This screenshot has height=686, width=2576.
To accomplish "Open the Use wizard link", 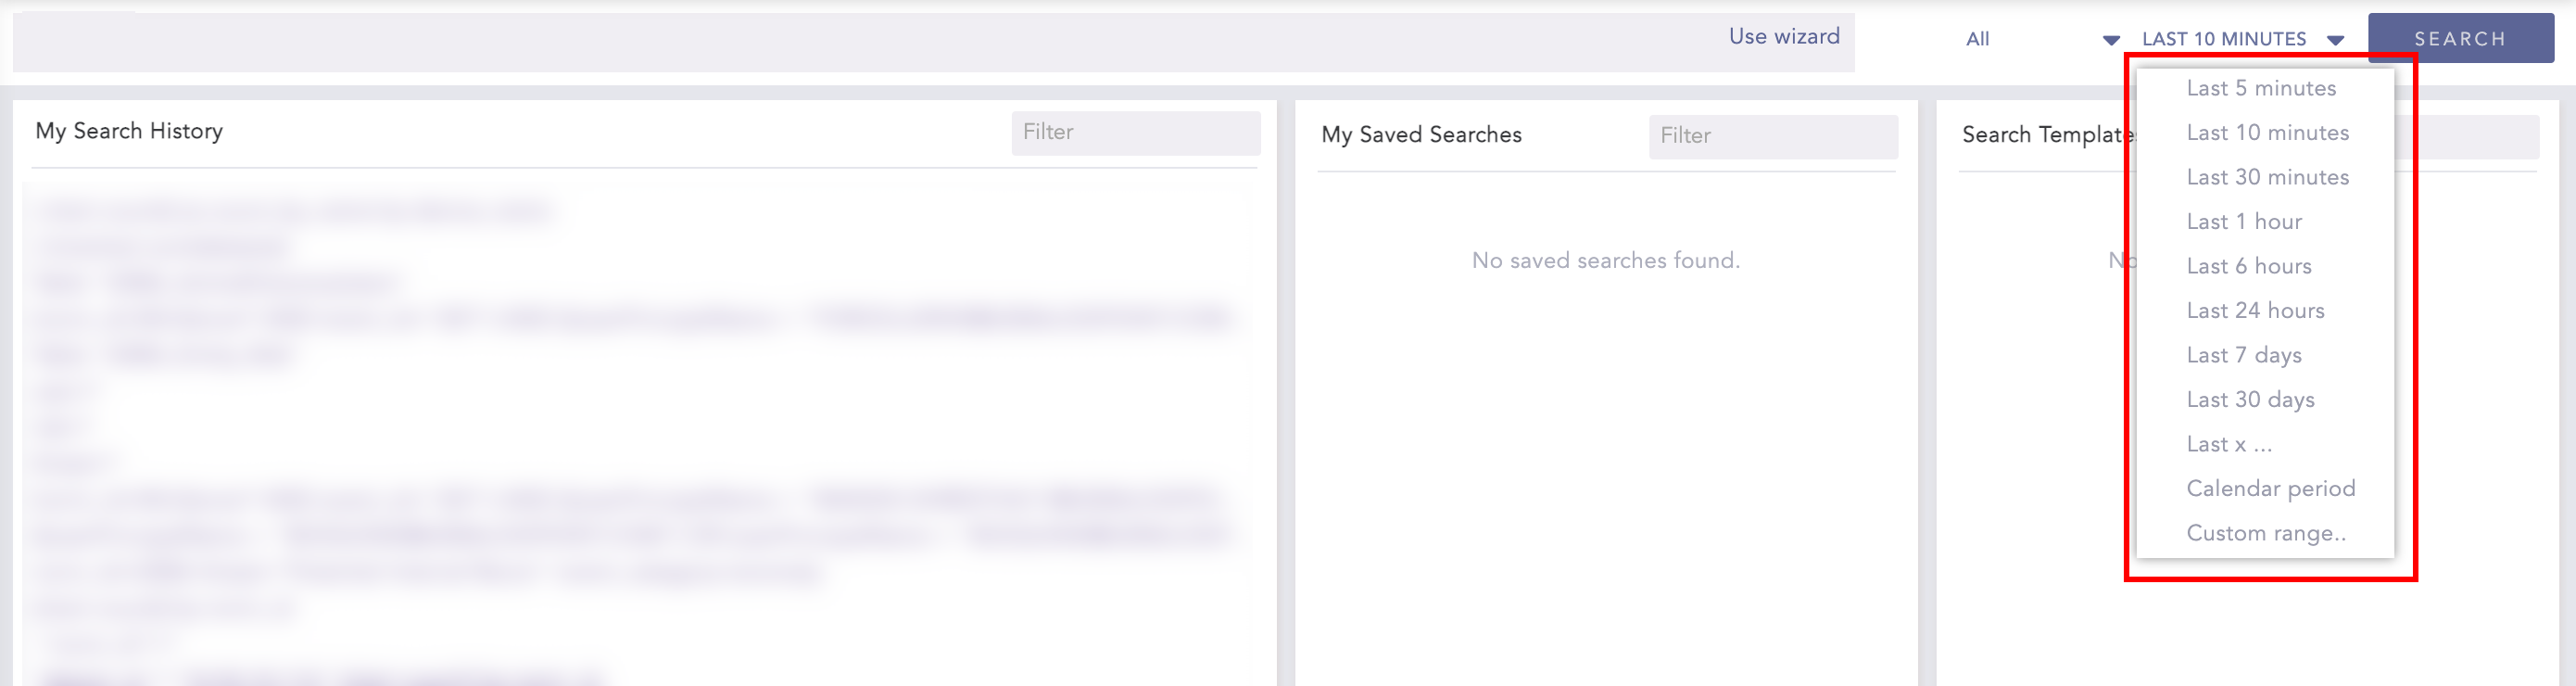I will (x=1785, y=36).
